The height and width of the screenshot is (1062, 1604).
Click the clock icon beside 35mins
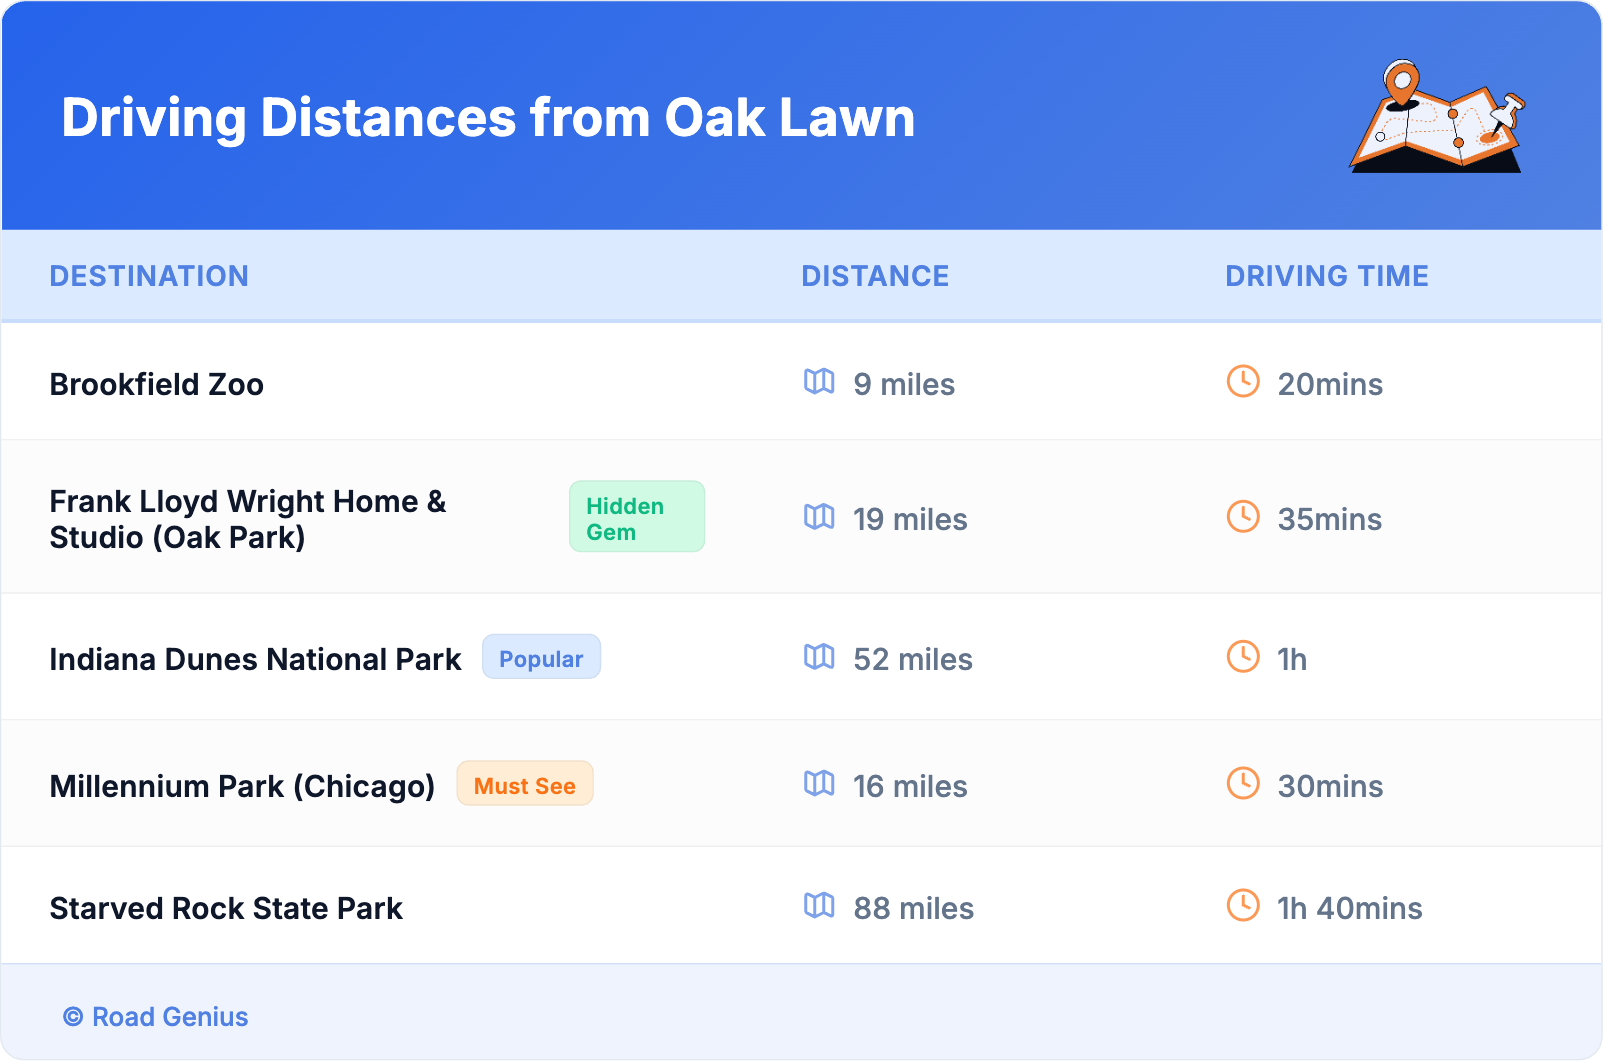point(1243,517)
